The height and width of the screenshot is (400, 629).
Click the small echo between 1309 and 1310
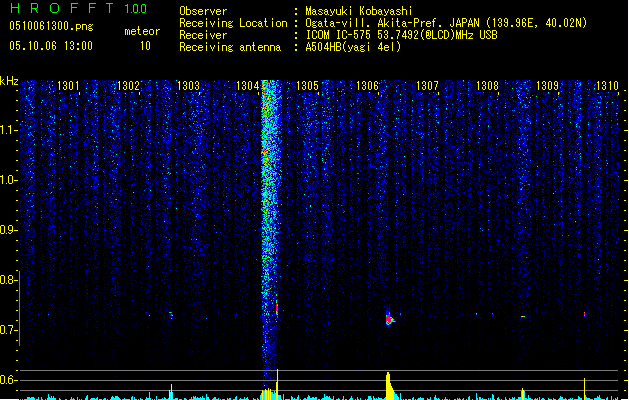584,314
